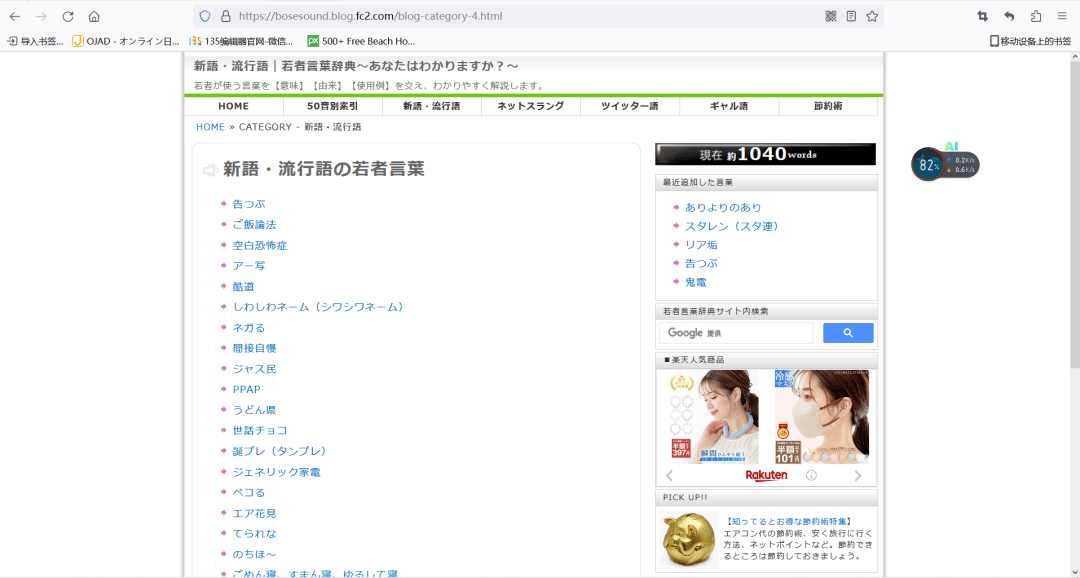Open the screenshot tool icon near the toolbar
The width and height of the screenshot is (1080, 578).
click(984, 16)
